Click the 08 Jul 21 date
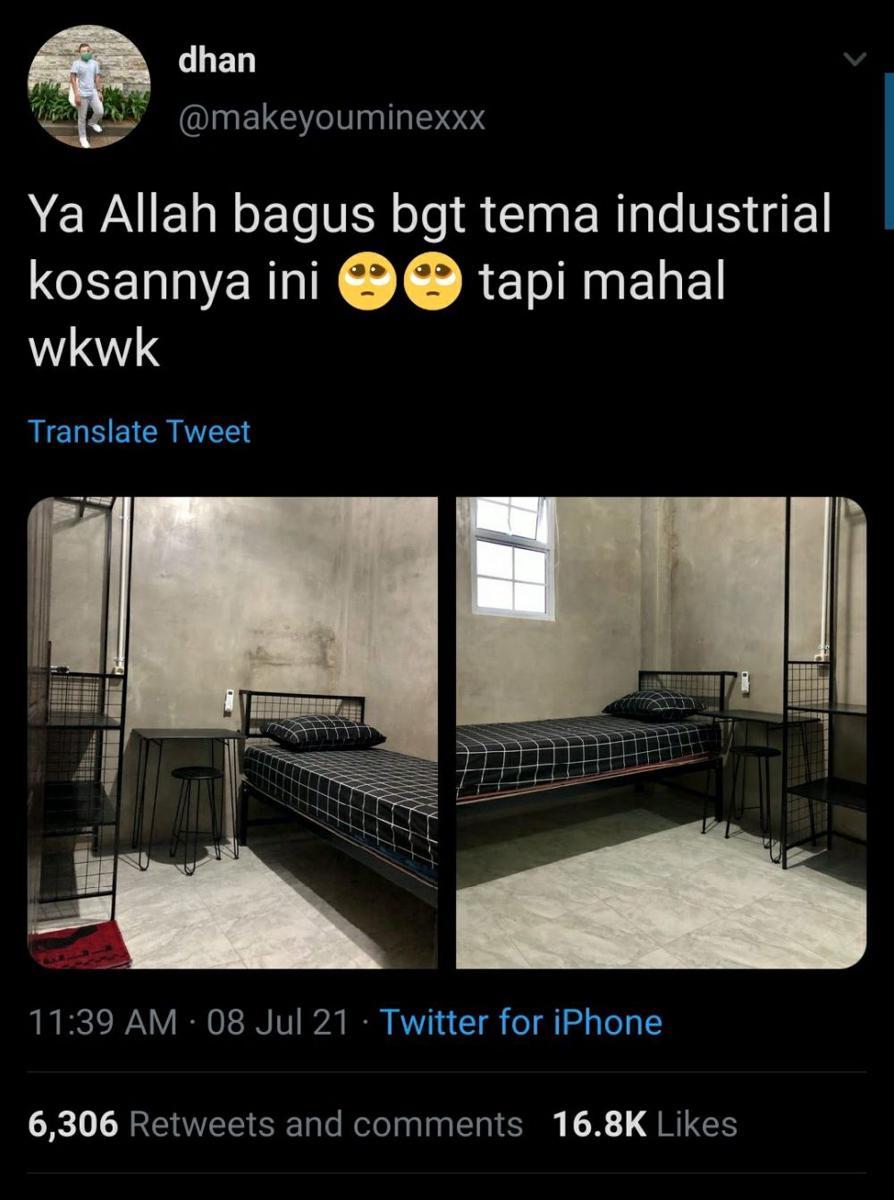This screenshot has height=1200, width=894. click(278, 1023)
